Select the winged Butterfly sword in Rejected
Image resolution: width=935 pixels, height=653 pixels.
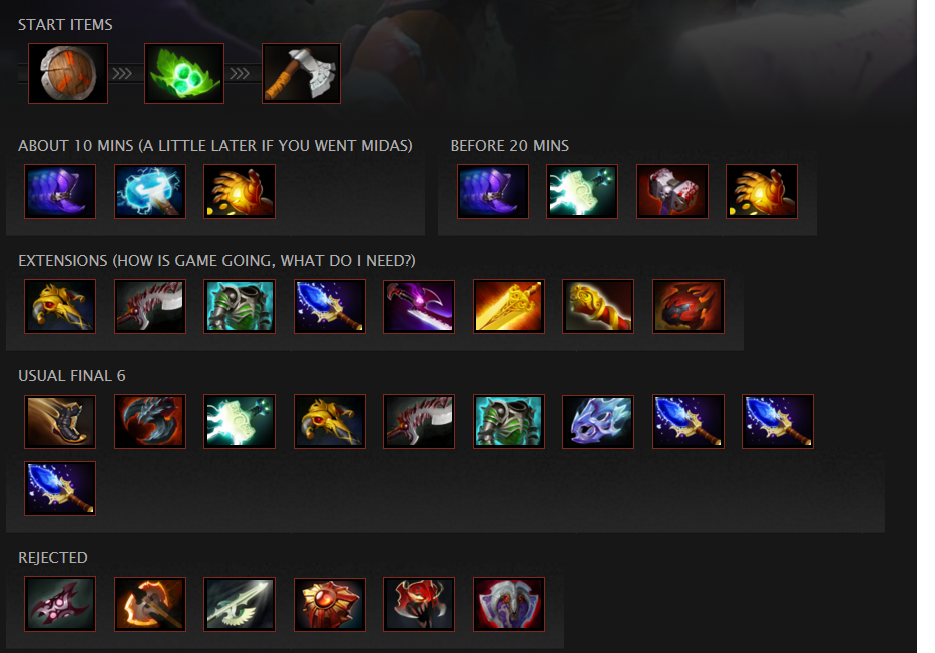[239, 604]
